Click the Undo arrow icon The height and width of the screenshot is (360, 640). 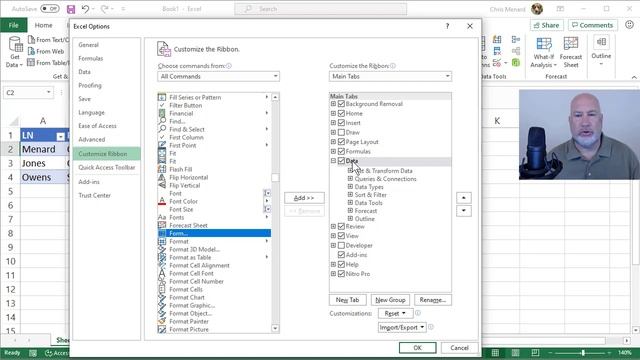click(85, 9)
